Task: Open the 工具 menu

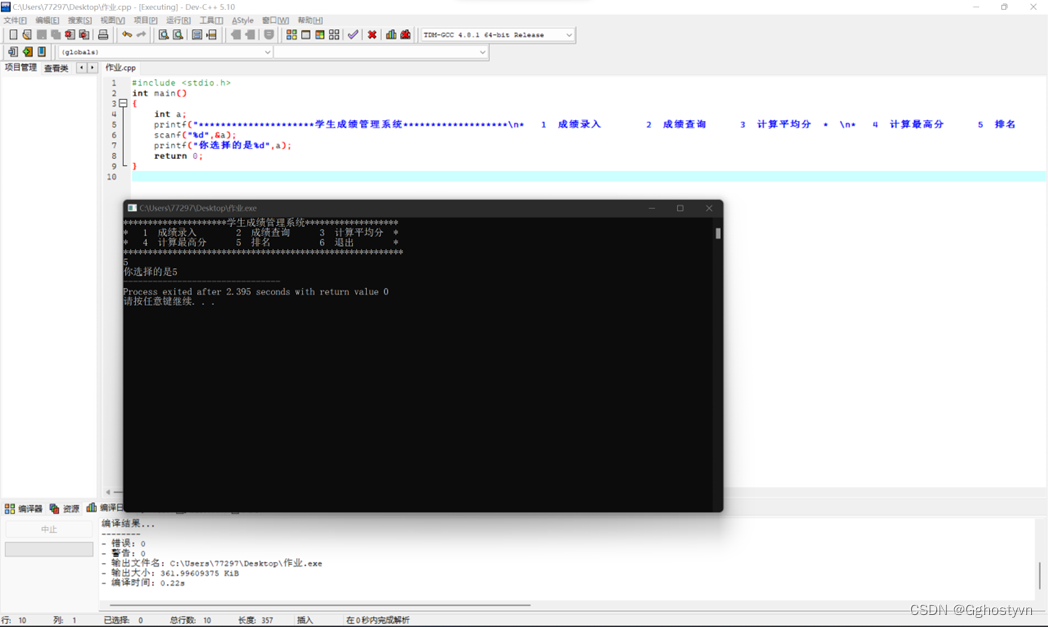Action: [x=211, y=20]
